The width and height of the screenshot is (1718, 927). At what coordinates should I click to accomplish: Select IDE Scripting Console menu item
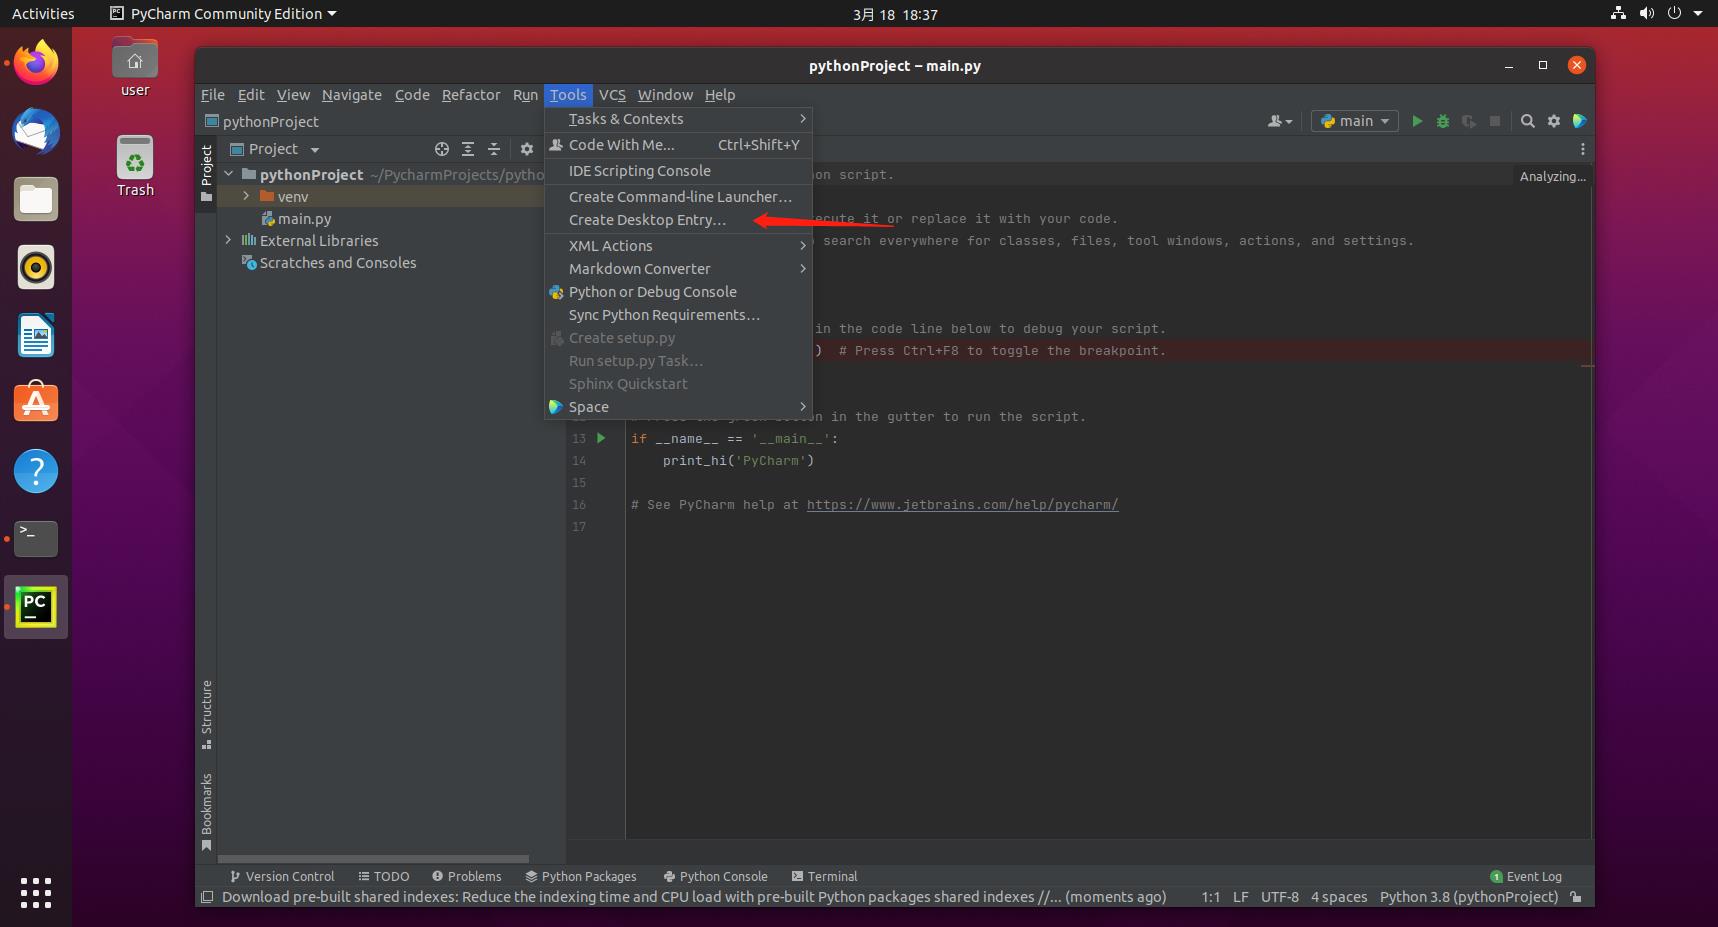coord(678,171)
